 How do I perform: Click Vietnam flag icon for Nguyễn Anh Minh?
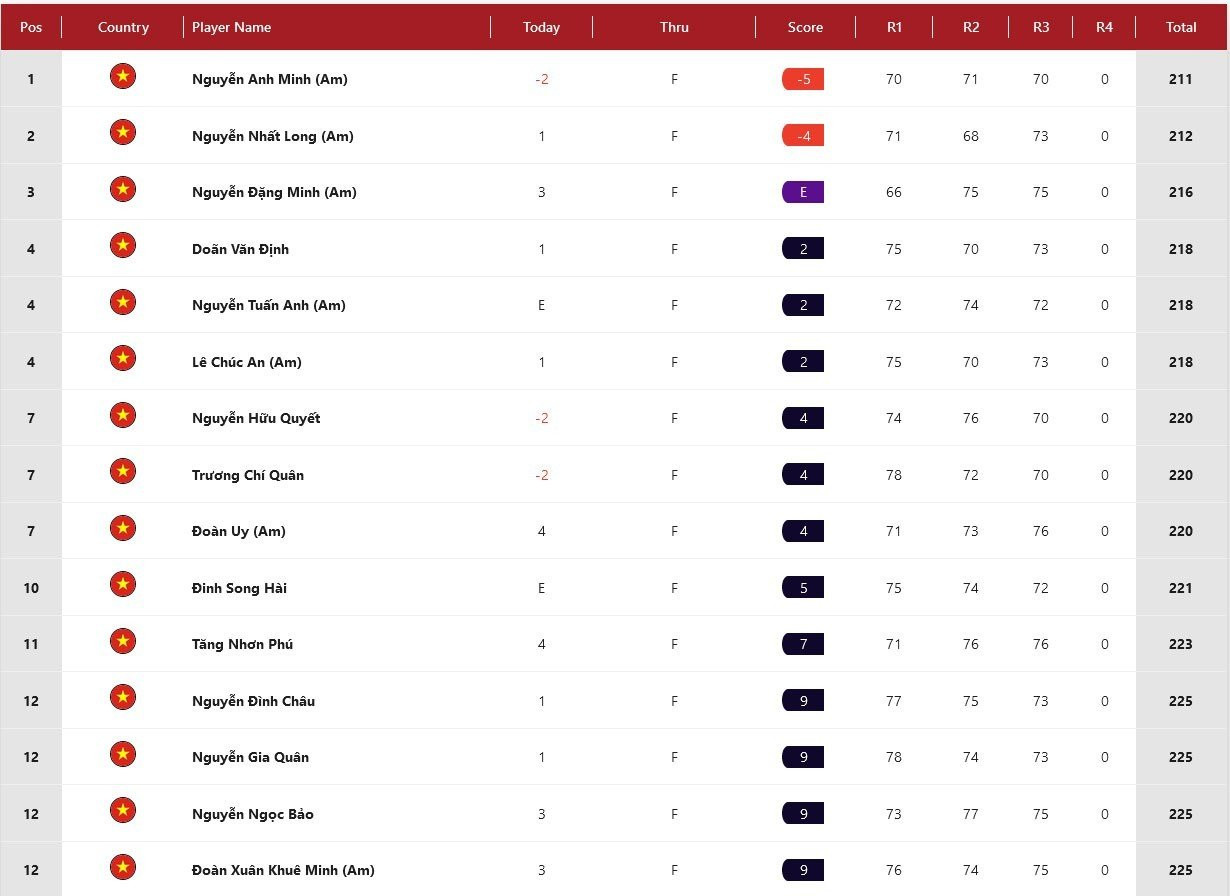[x=123, y=77]
